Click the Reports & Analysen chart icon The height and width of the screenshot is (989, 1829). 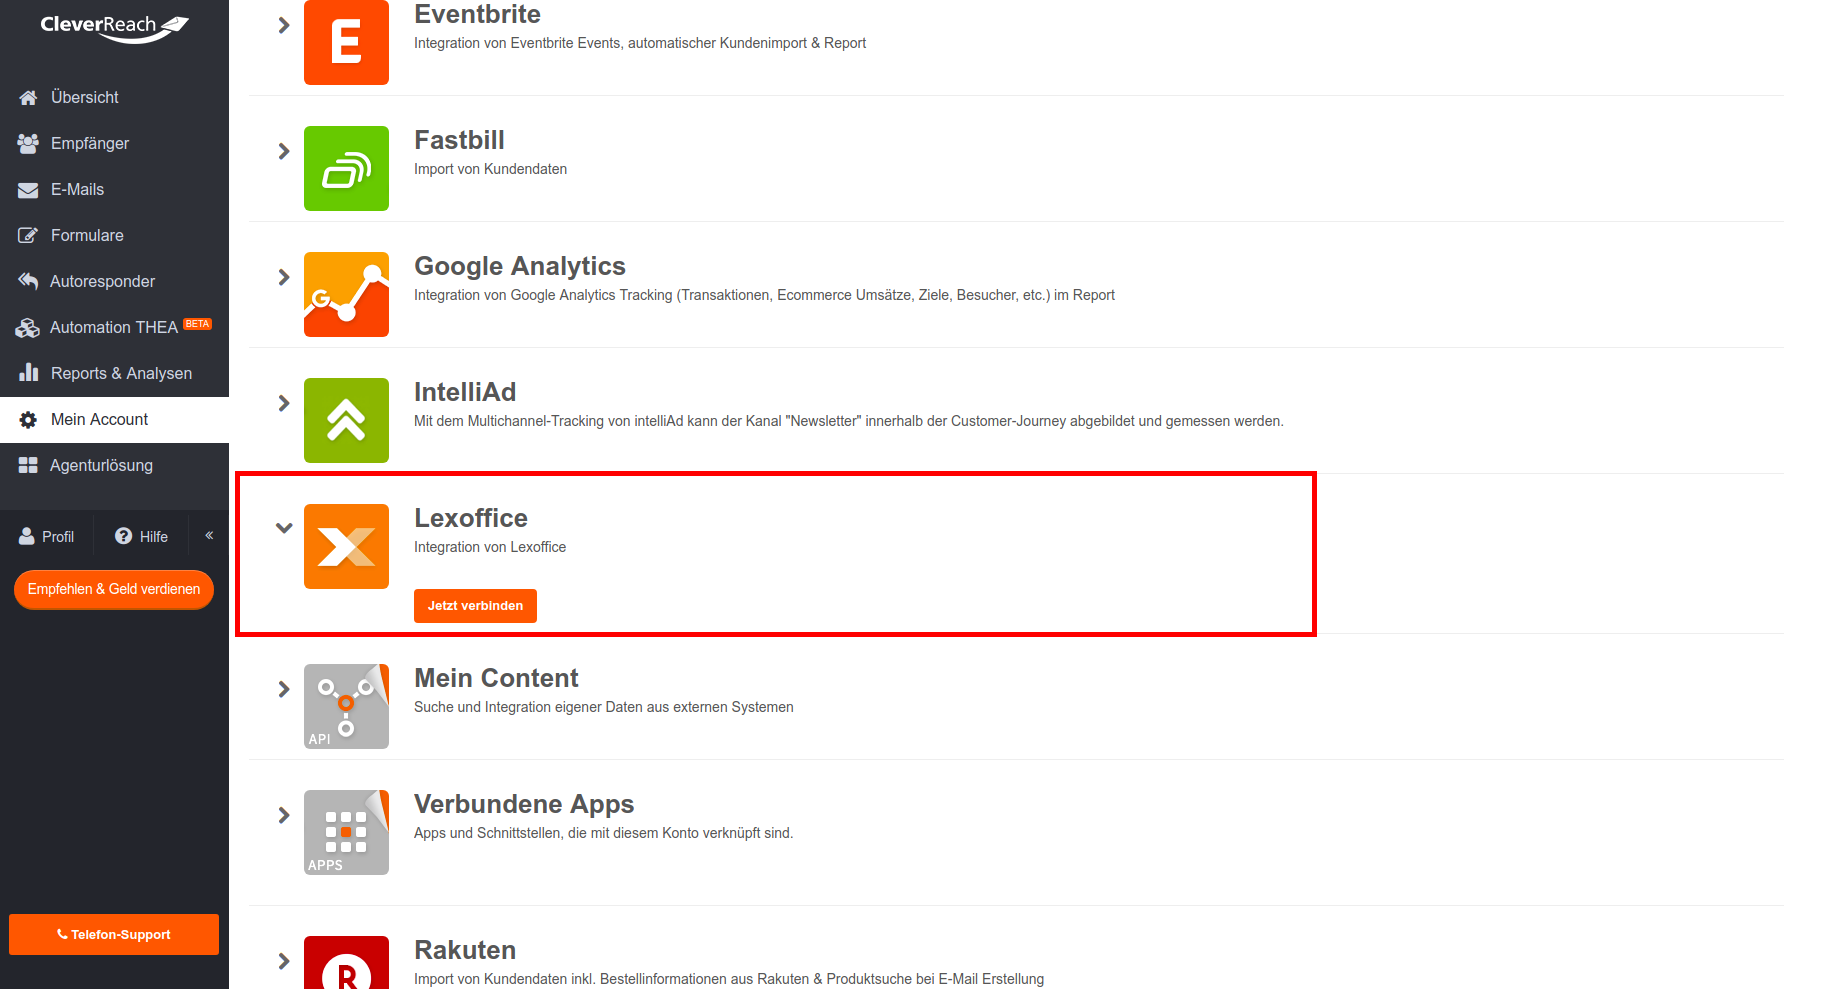tap(28, 373)
